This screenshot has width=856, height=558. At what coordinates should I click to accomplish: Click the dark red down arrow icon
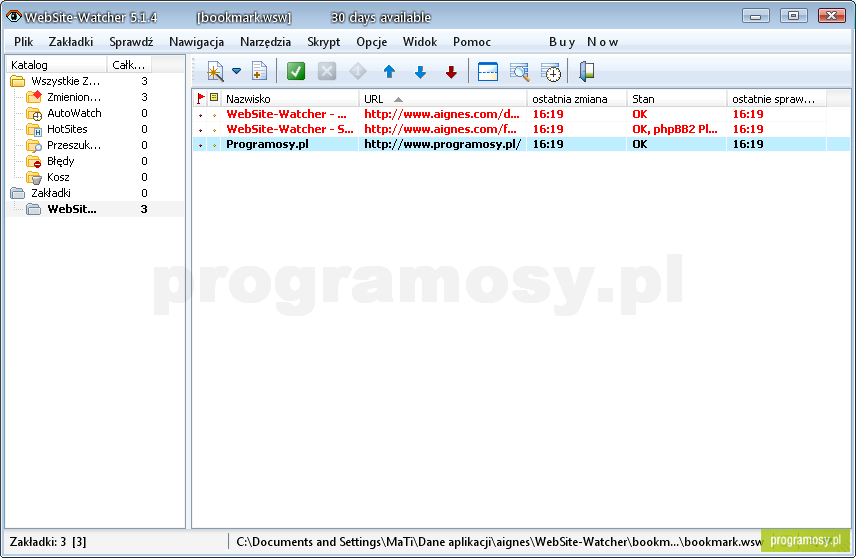coord(451,72)
